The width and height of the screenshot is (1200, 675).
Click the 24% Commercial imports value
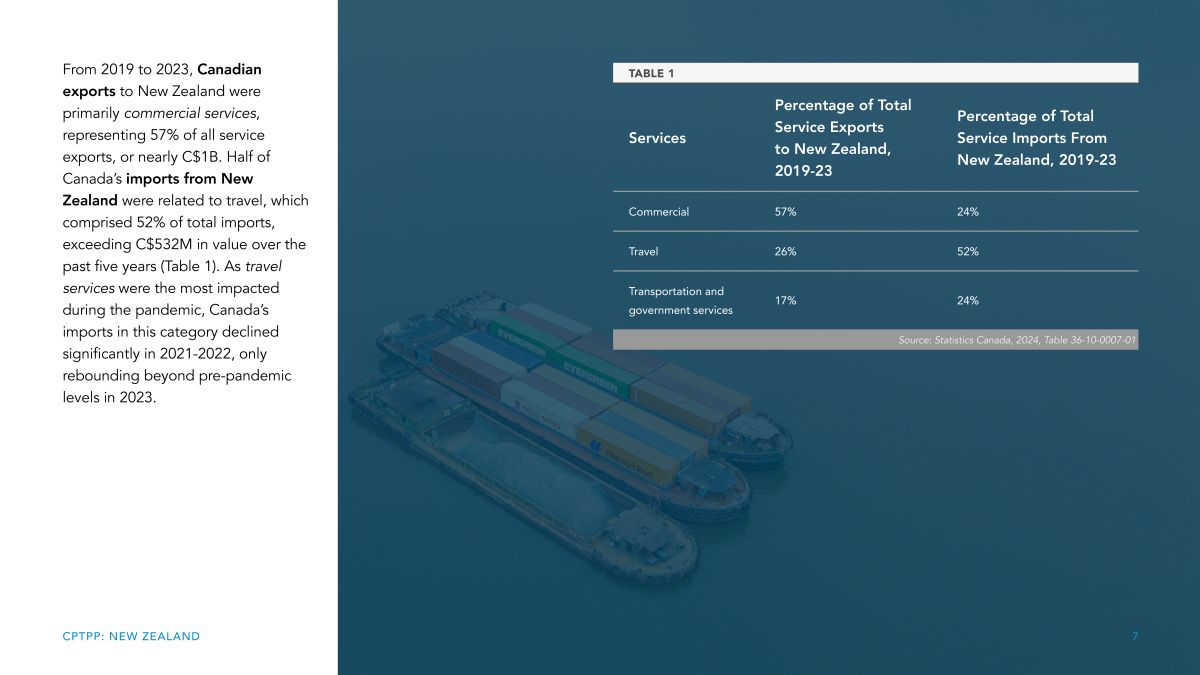click(x=967, y=211)
